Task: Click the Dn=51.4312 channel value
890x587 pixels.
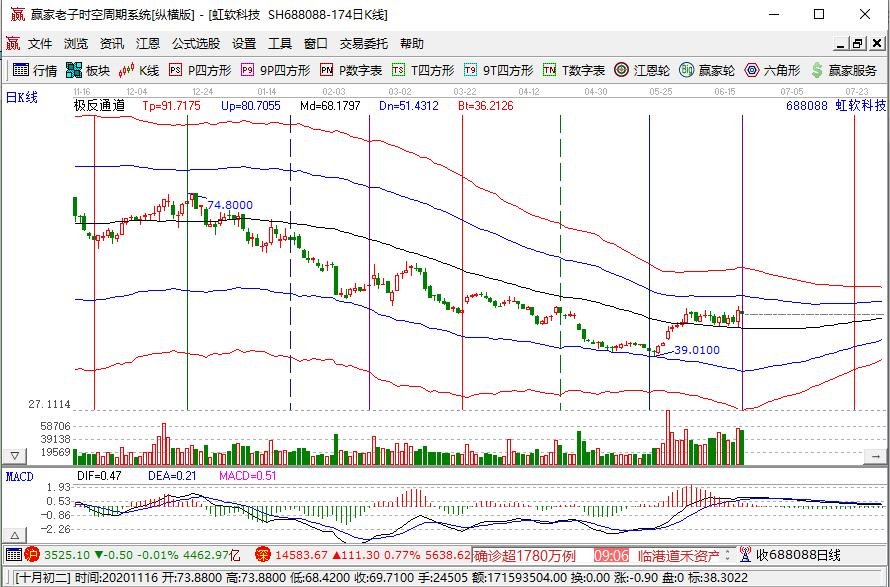Action: (x=409, y=106)
